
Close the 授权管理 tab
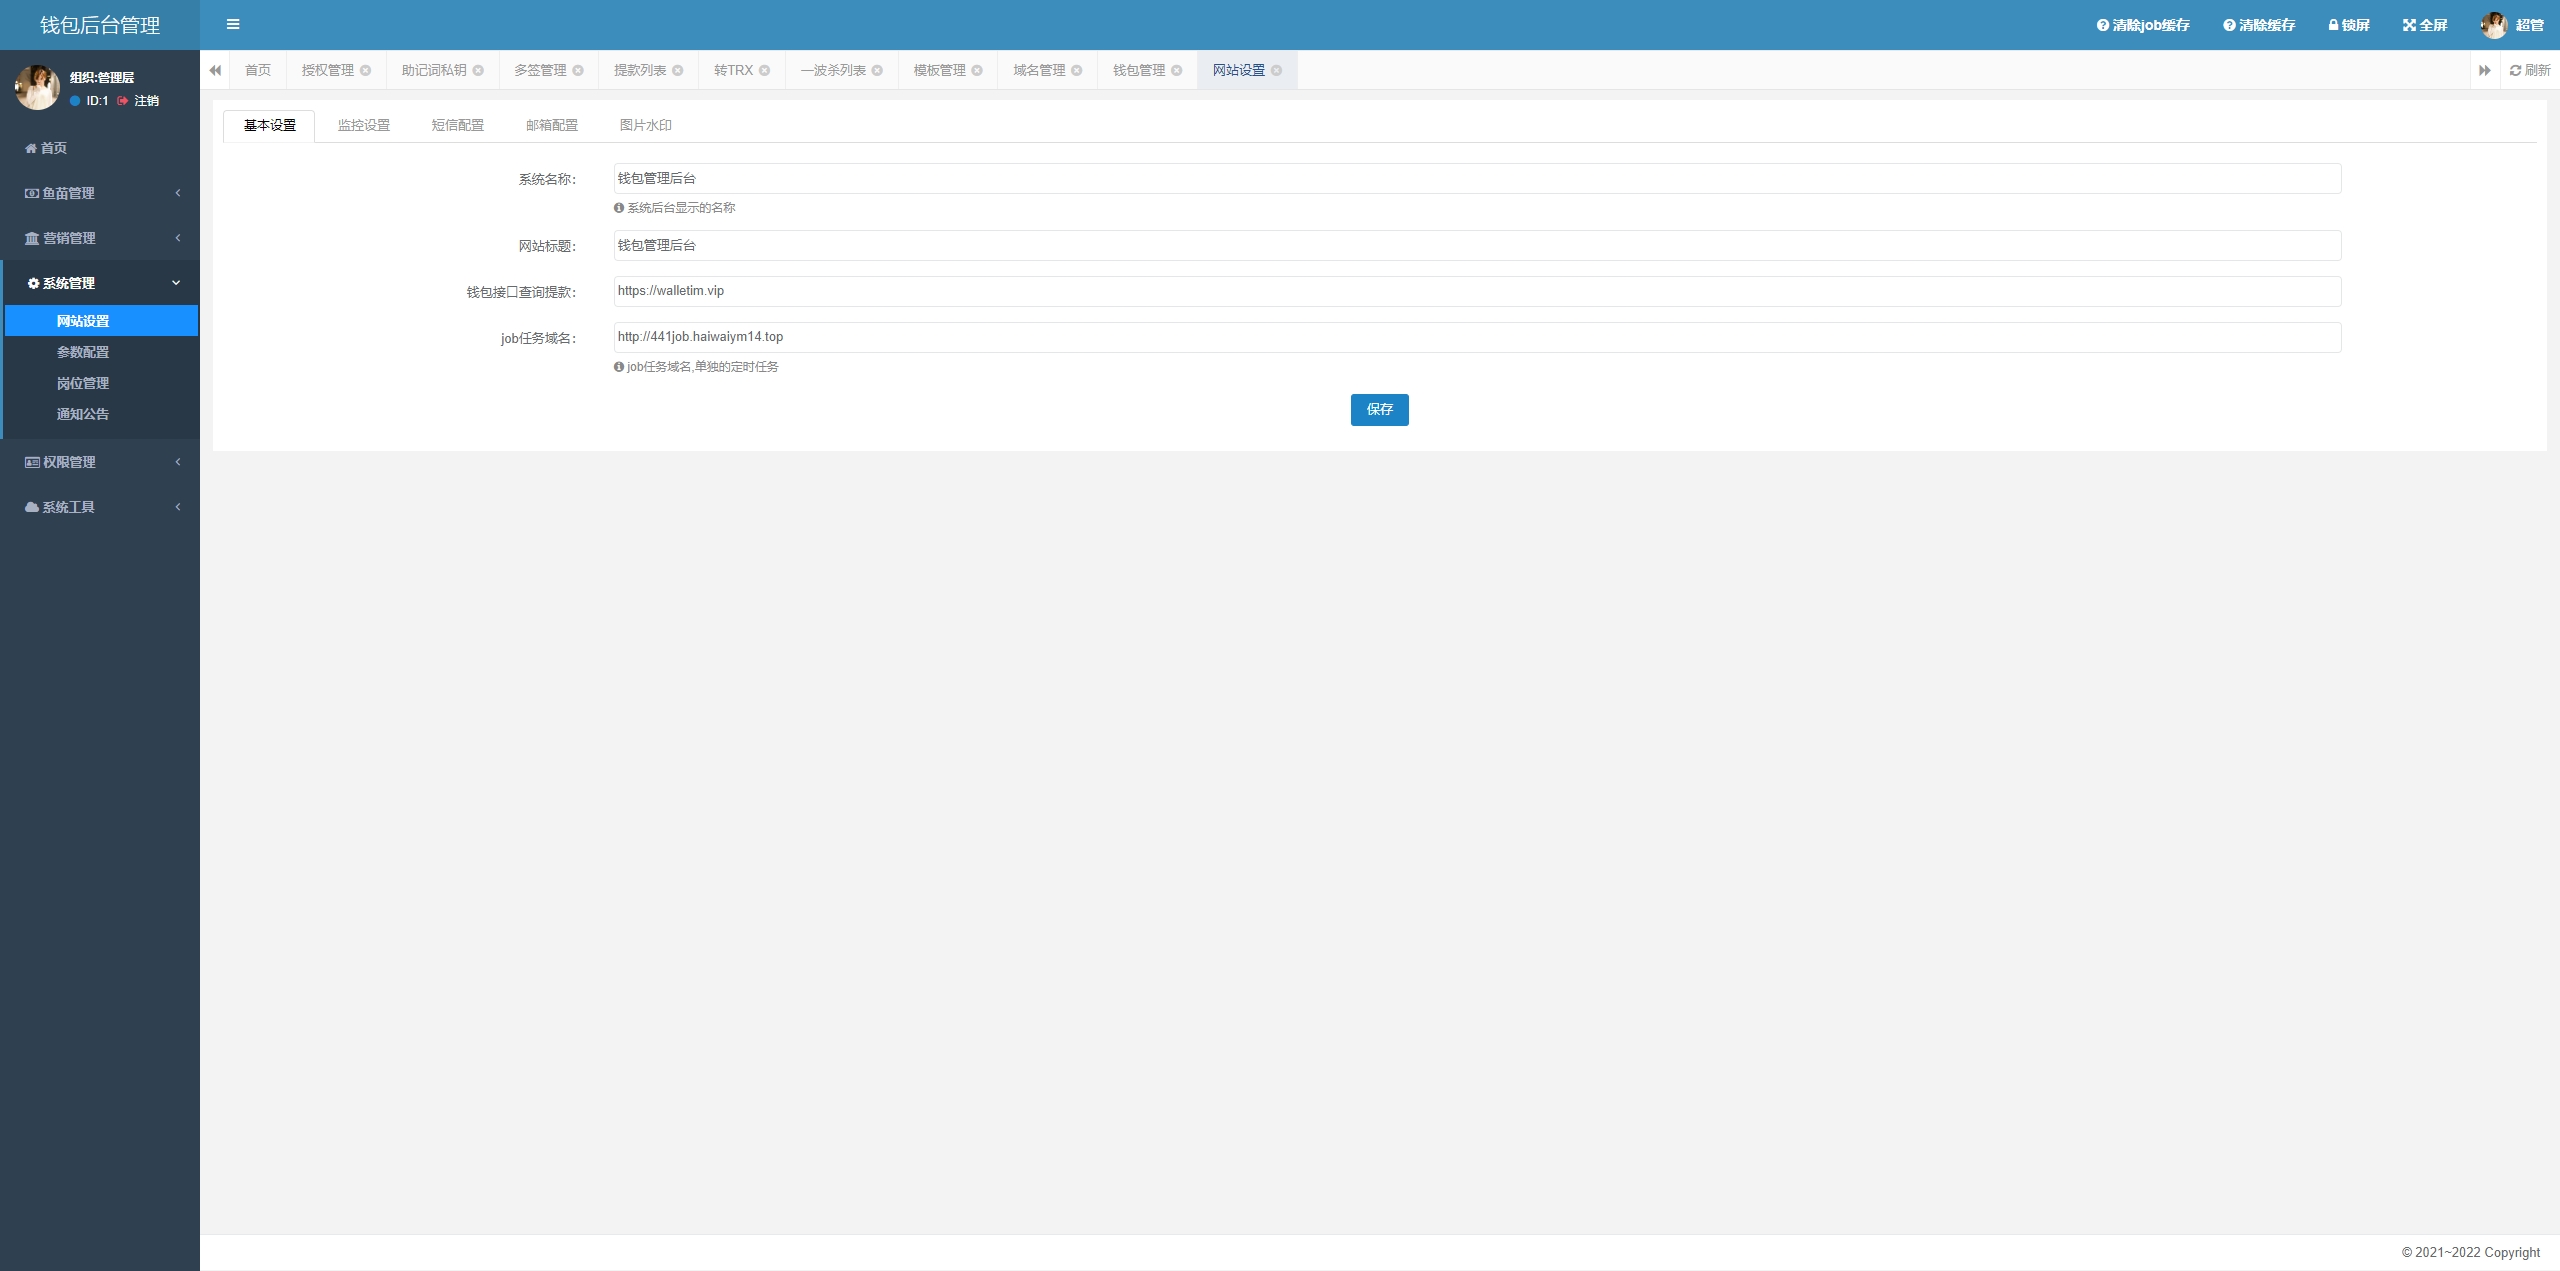[366, 70]
